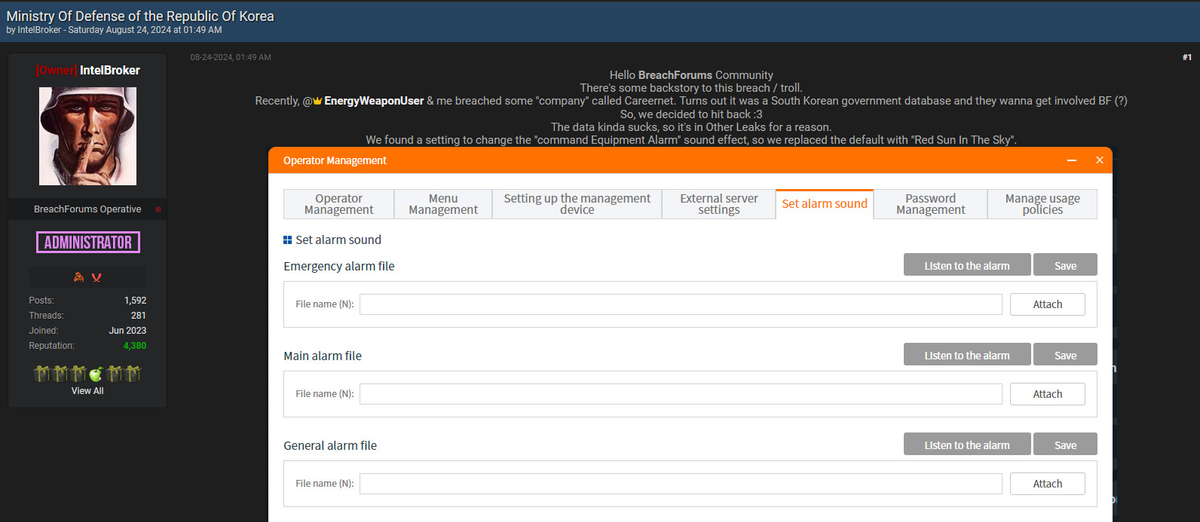Click the Posts count 1,592
Image resolution: width=1200 pixels, height=522 pixels.
coord(135,300)
